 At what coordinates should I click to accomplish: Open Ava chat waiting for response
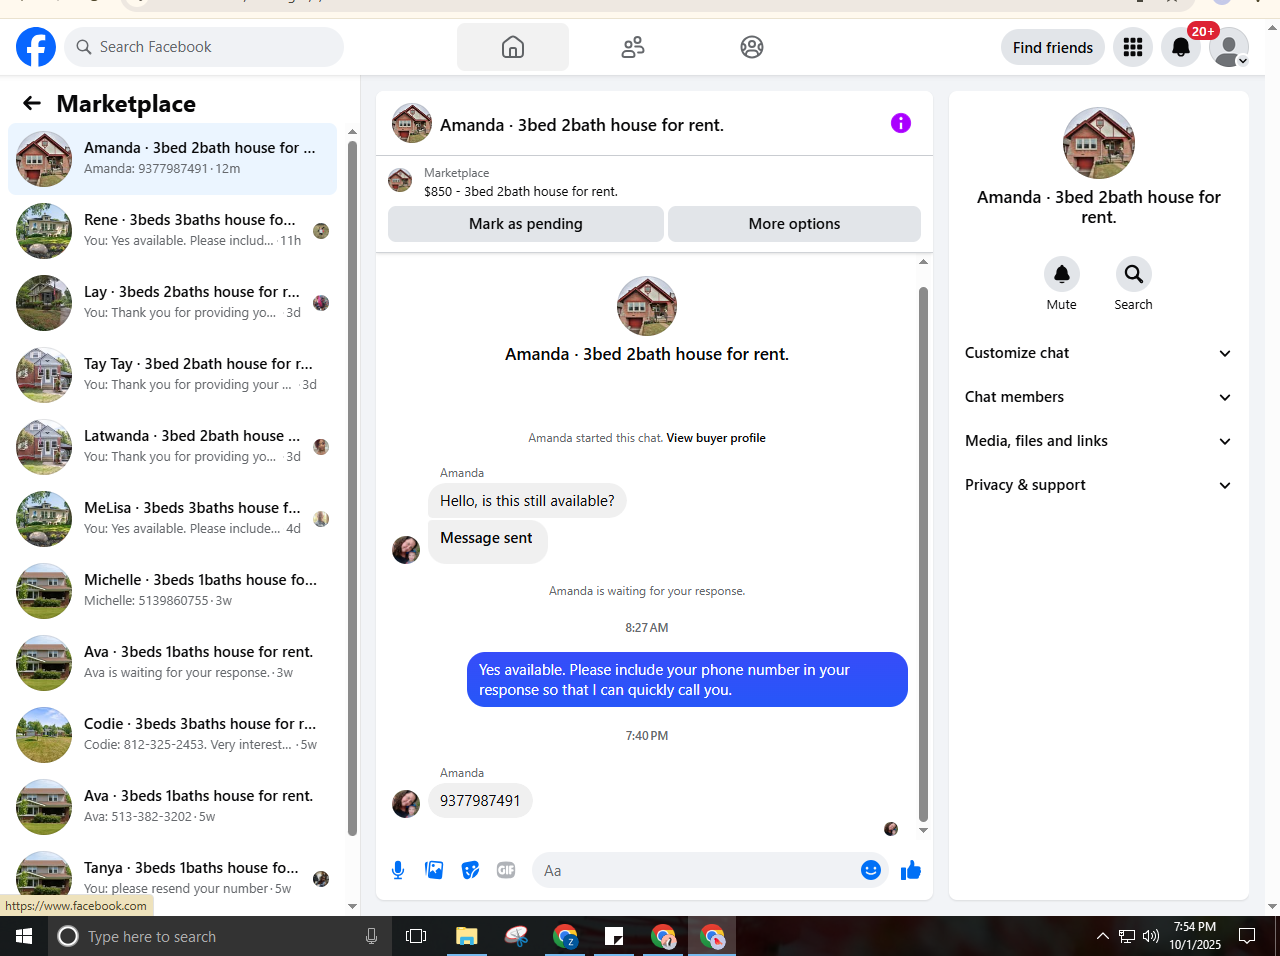pos(172,663)
